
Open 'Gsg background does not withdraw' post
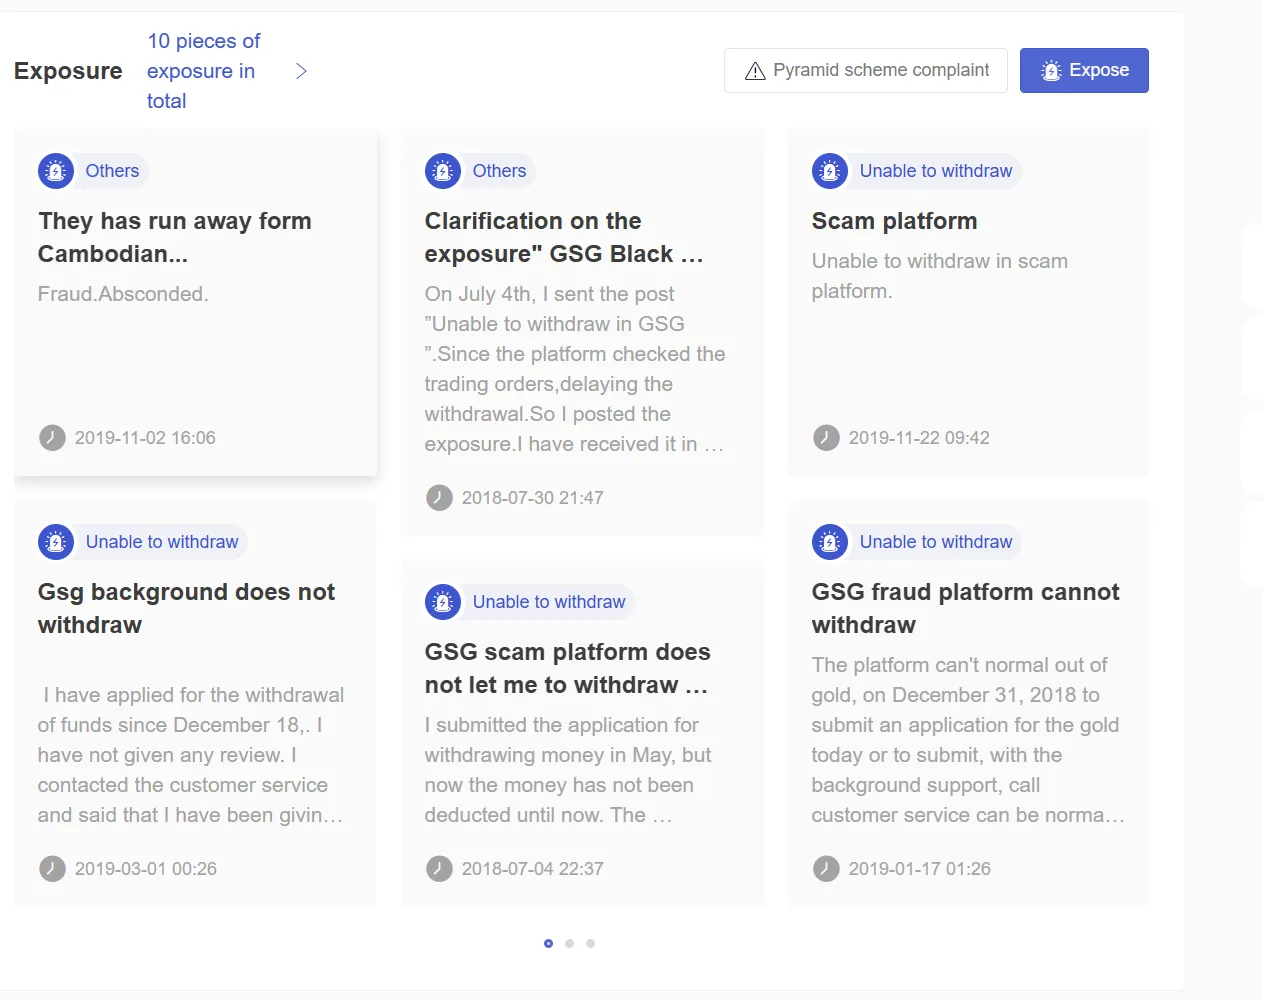(x=186, y=608)
